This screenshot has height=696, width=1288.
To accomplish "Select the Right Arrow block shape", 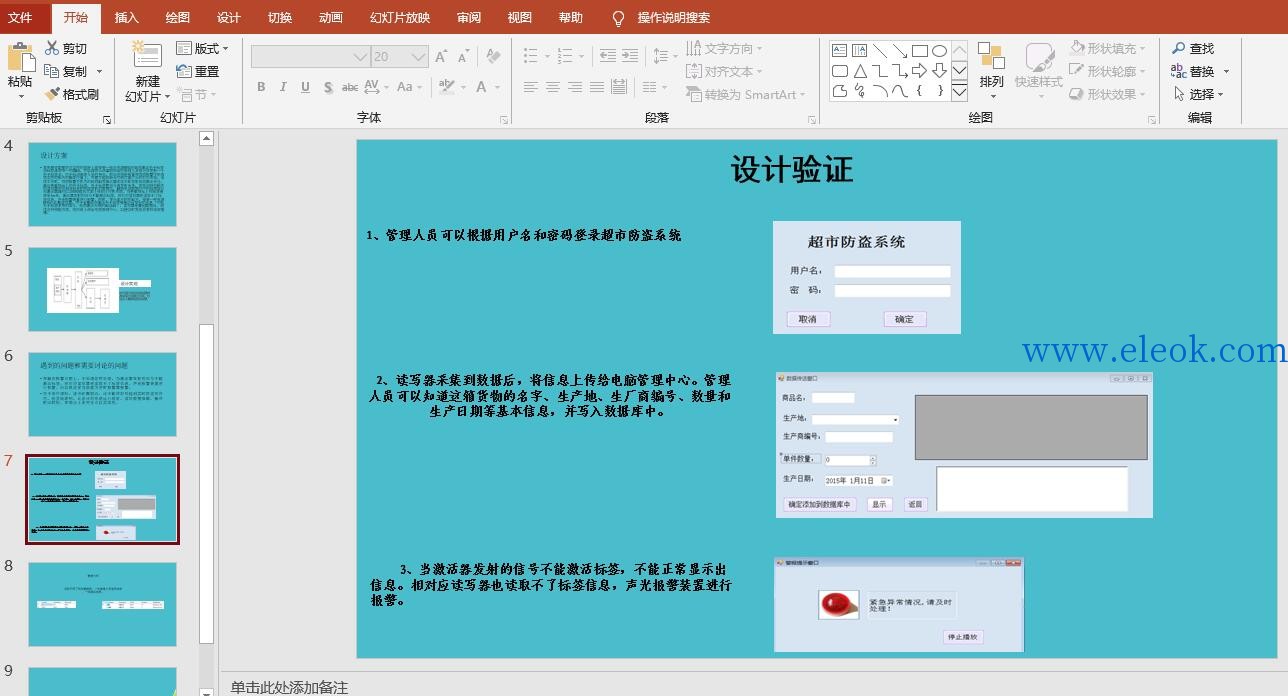I will 919,71.
